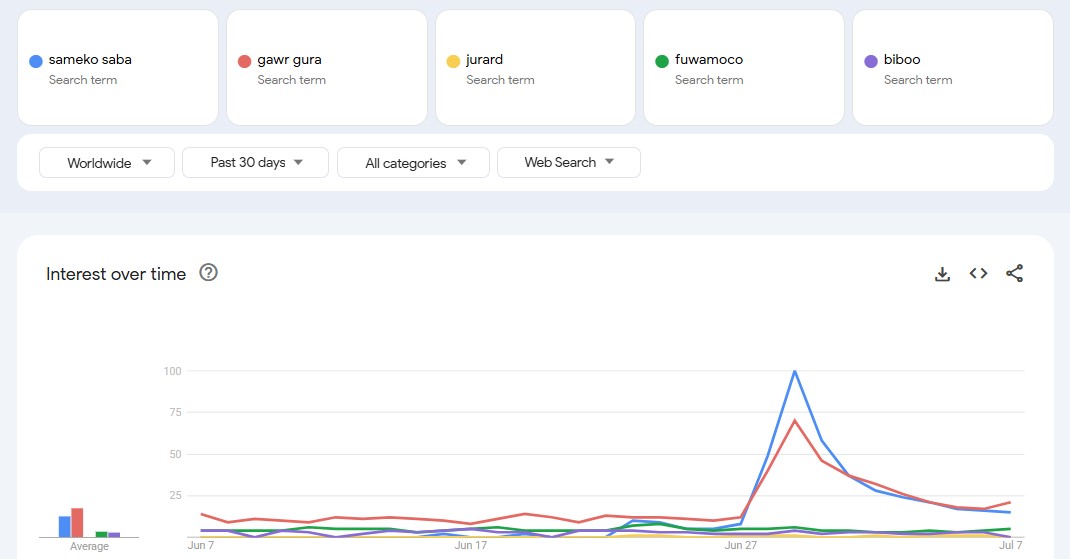The height and width of the screenshot is (559, 1070).
Task: Click the Jun 27 axis label
Action: pos(741,545)
